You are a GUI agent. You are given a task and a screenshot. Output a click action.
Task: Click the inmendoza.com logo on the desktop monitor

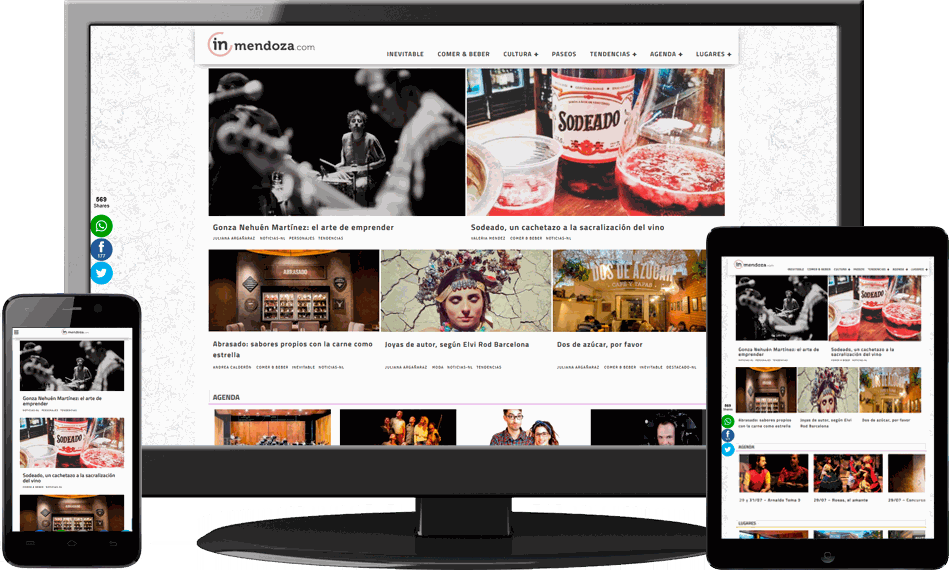click(262, 45)
